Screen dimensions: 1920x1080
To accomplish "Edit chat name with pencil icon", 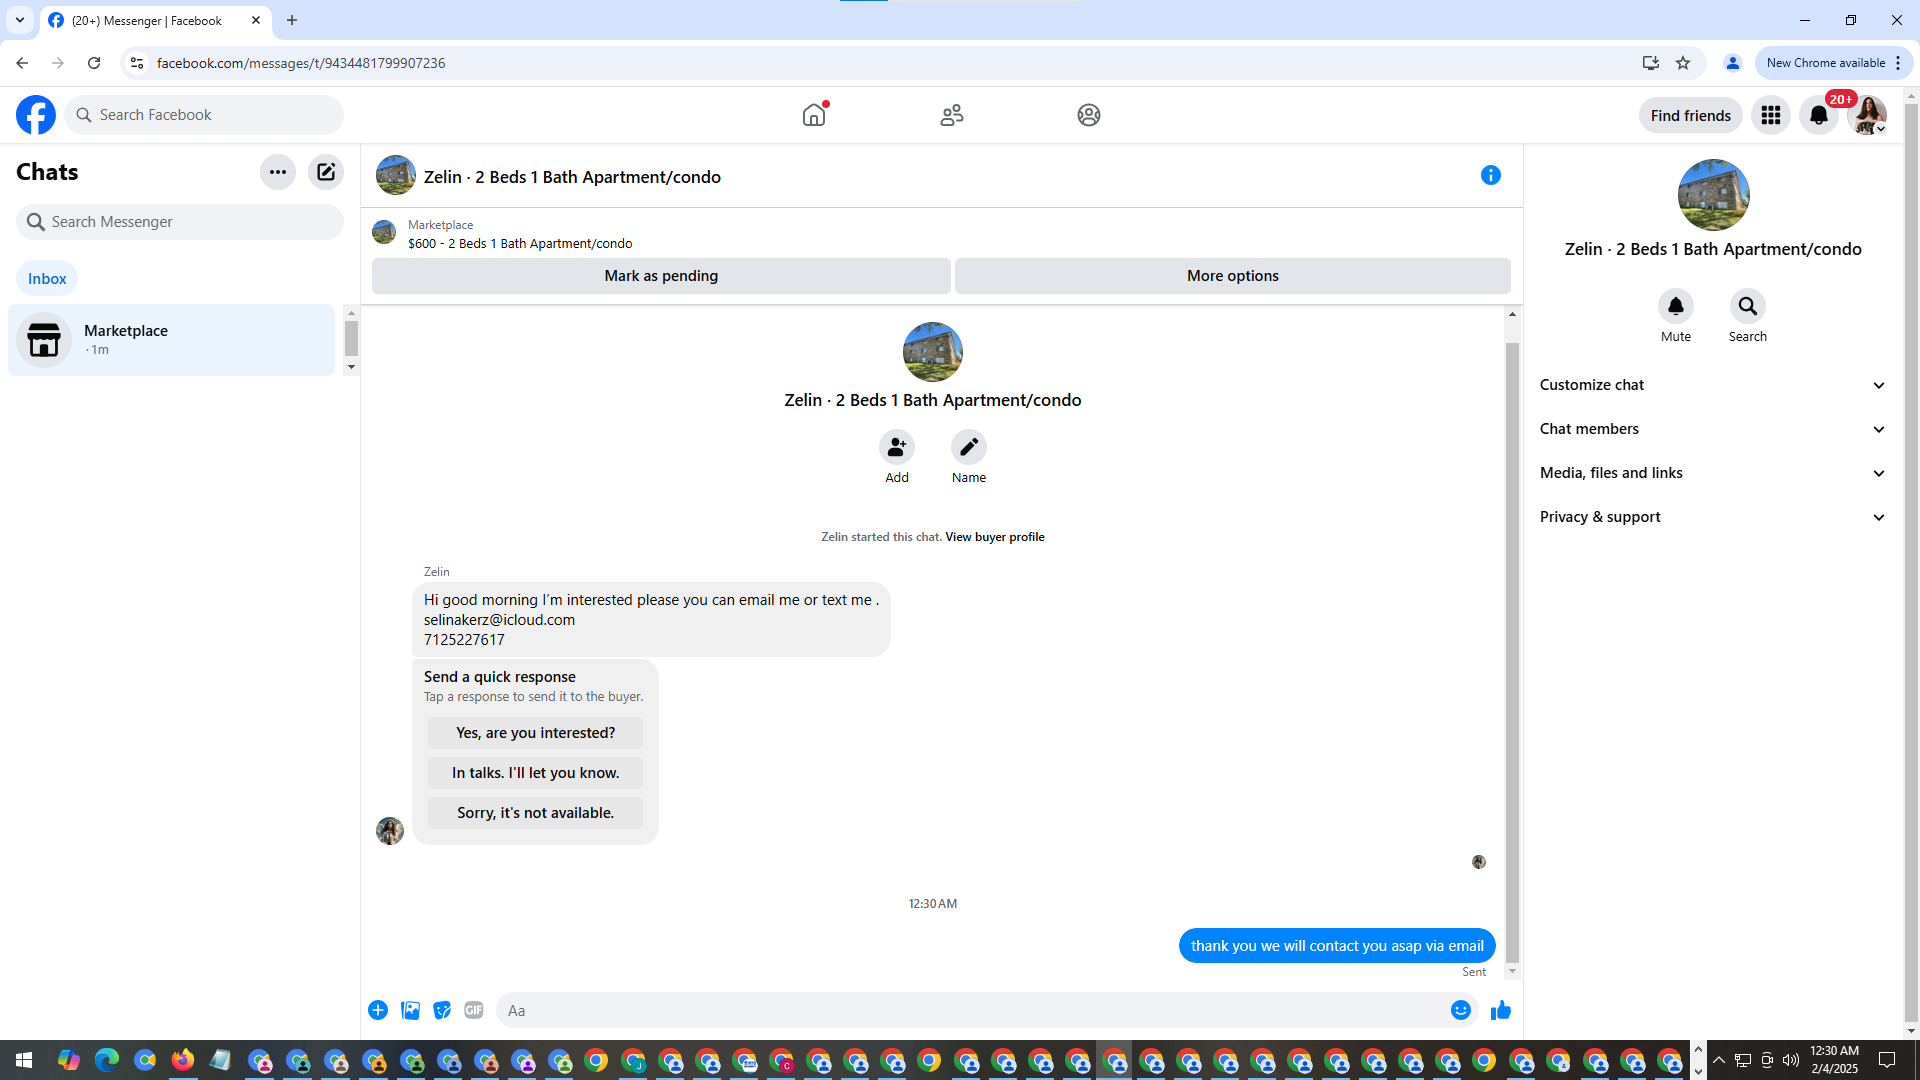I will point(969,447).
